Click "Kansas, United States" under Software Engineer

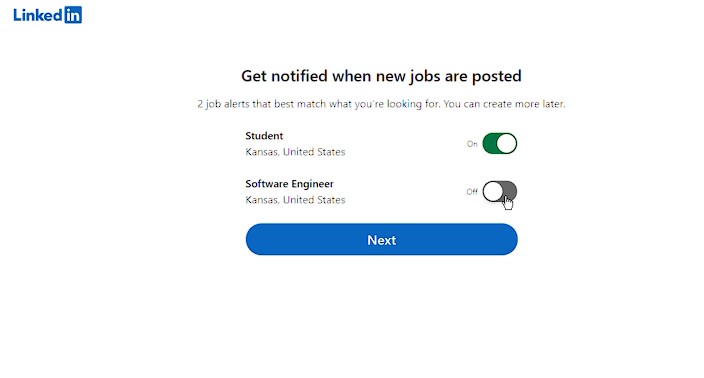pos(295,200)
